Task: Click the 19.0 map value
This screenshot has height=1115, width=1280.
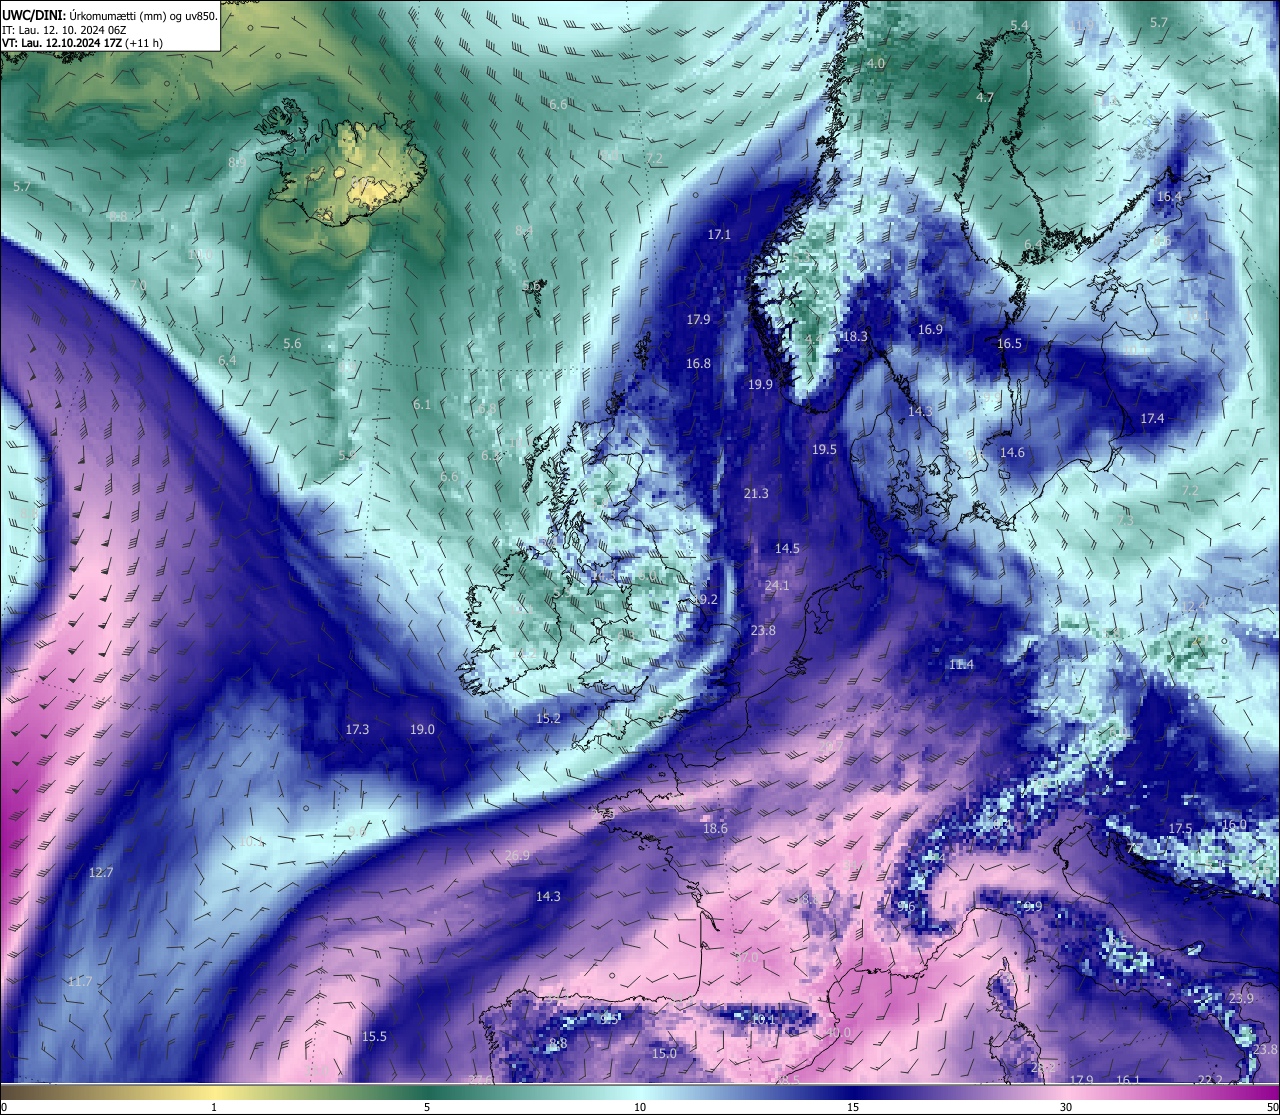Action: tap(422, 729)
